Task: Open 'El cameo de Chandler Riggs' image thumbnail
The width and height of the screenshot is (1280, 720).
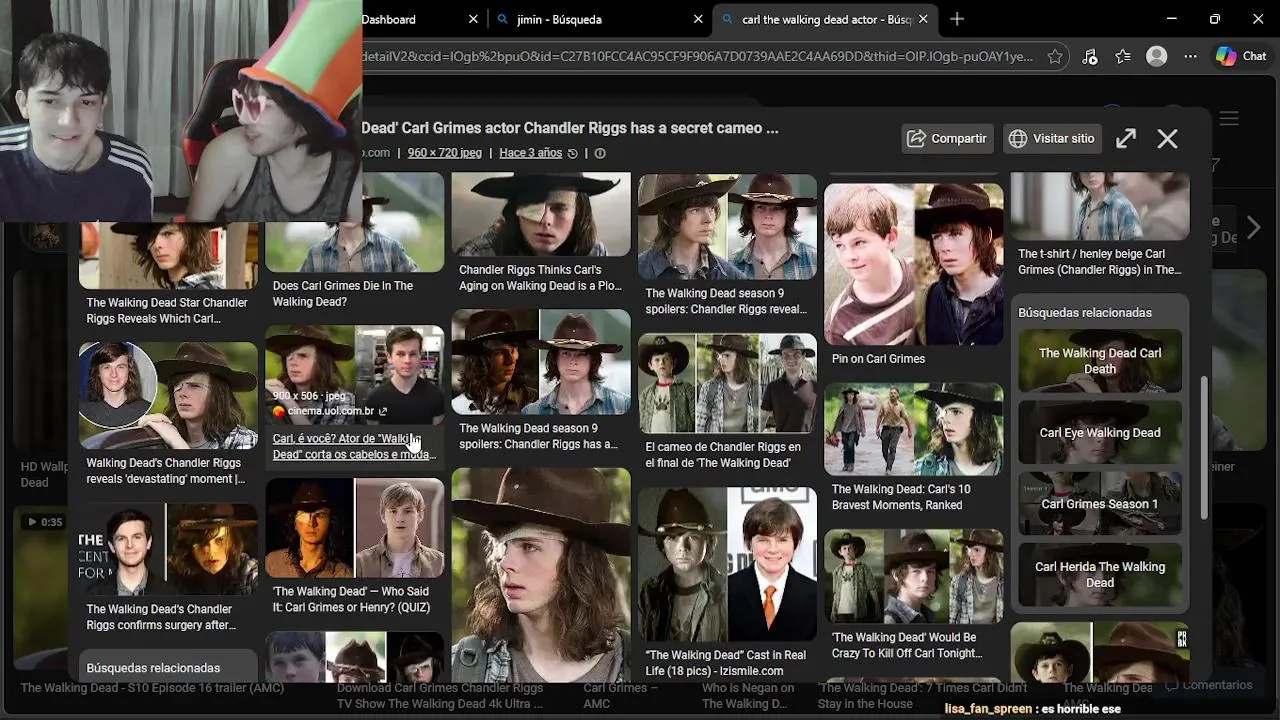Action: click(727, 383)
